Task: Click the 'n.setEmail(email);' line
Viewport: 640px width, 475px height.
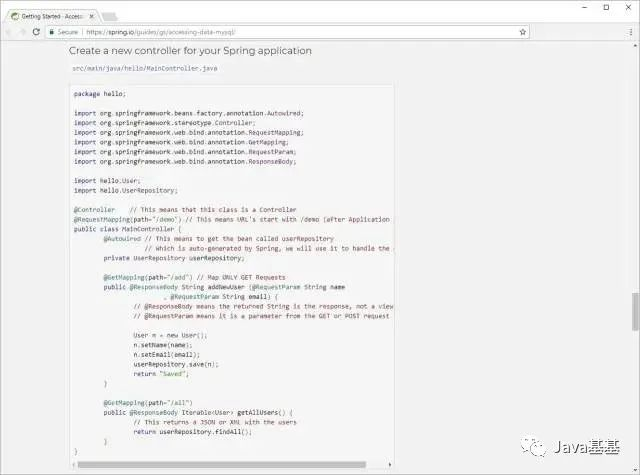Action: coord(167,355)
